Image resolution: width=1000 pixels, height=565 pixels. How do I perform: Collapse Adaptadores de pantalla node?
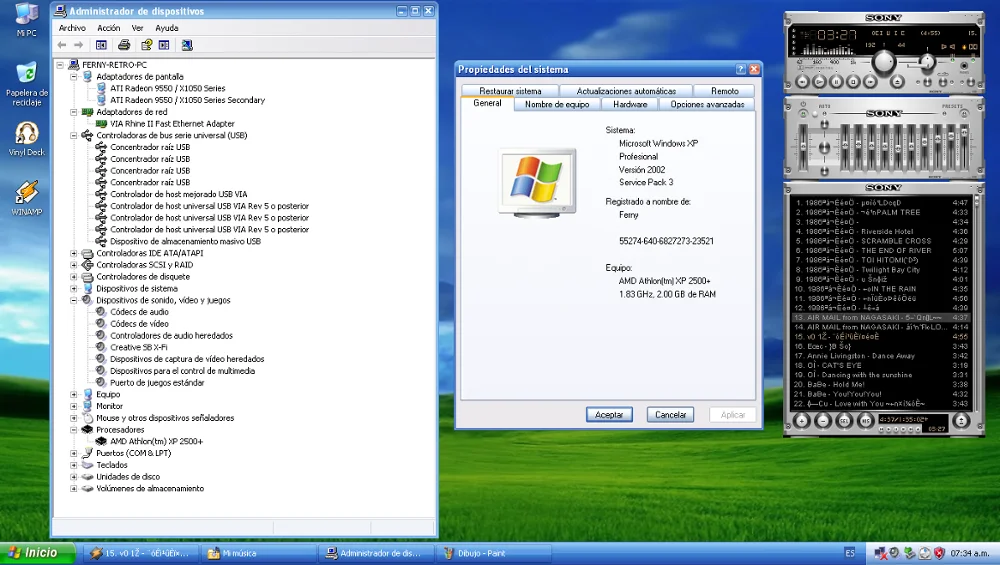coord(74,77)
